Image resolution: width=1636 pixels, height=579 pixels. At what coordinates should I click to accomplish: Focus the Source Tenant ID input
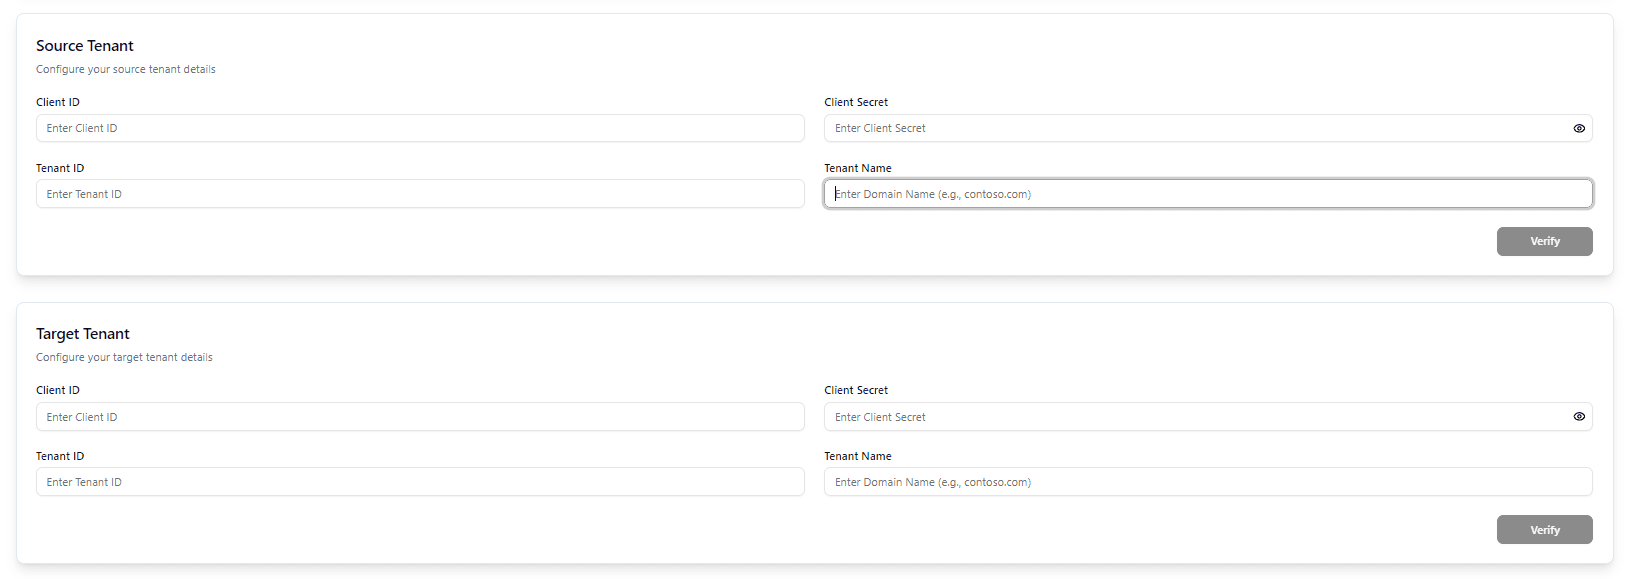click(x=420, y=193)
